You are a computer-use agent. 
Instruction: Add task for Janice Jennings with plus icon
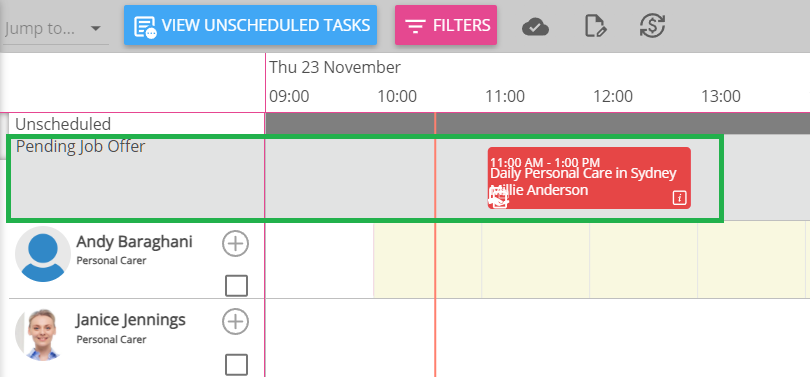(236, 322)
